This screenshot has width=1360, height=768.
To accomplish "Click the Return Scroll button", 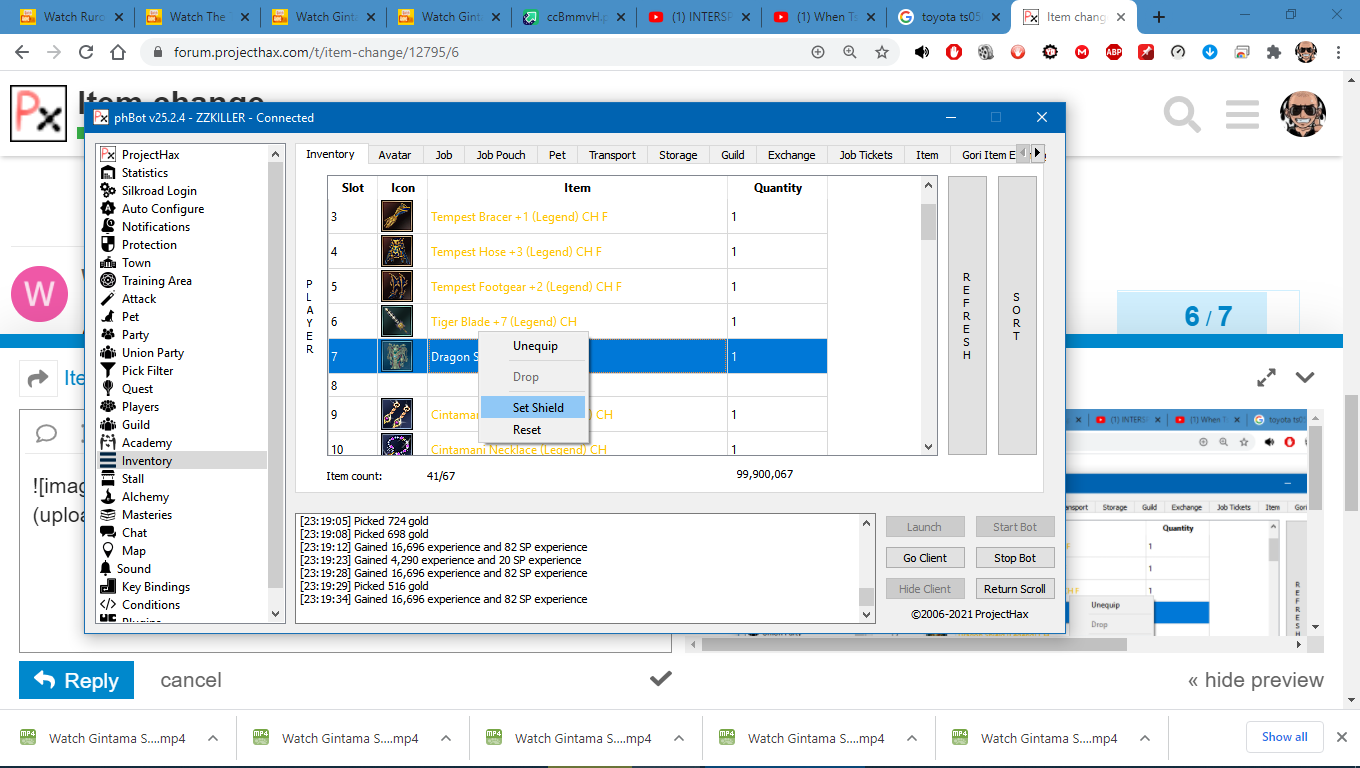I will pos(1014,589).
